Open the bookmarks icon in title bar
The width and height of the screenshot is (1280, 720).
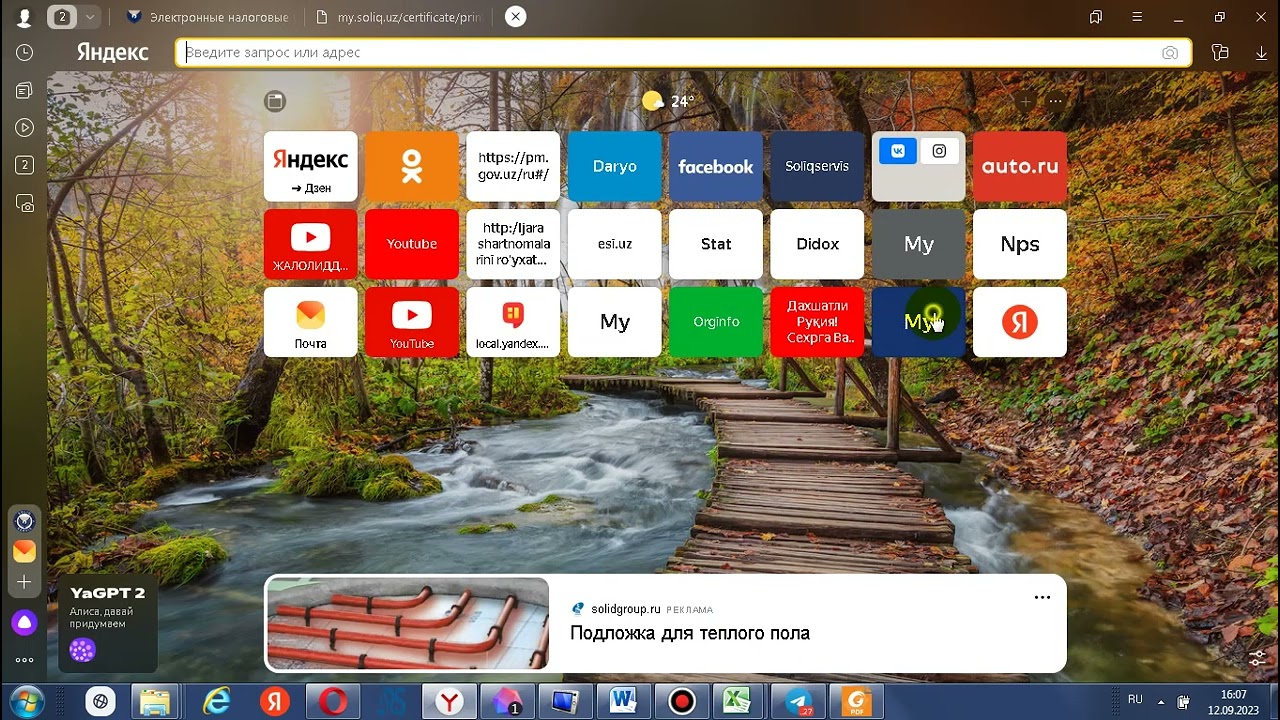(x=1096, y=17)
